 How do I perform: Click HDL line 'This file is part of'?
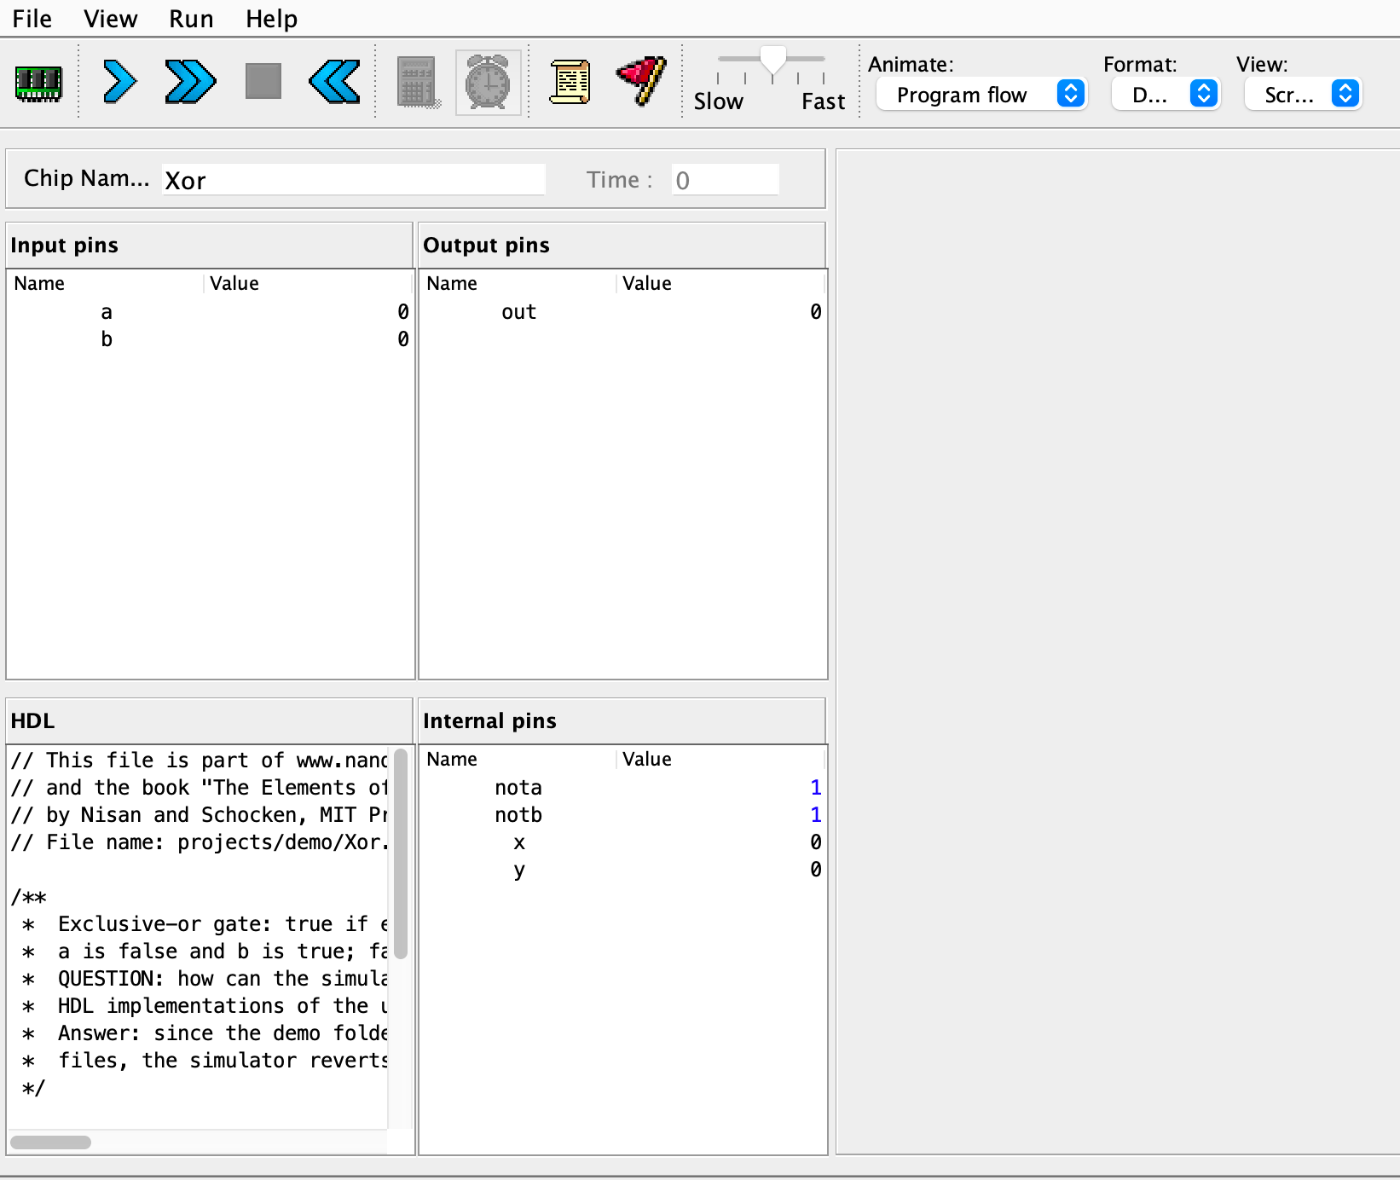point(199,760)
